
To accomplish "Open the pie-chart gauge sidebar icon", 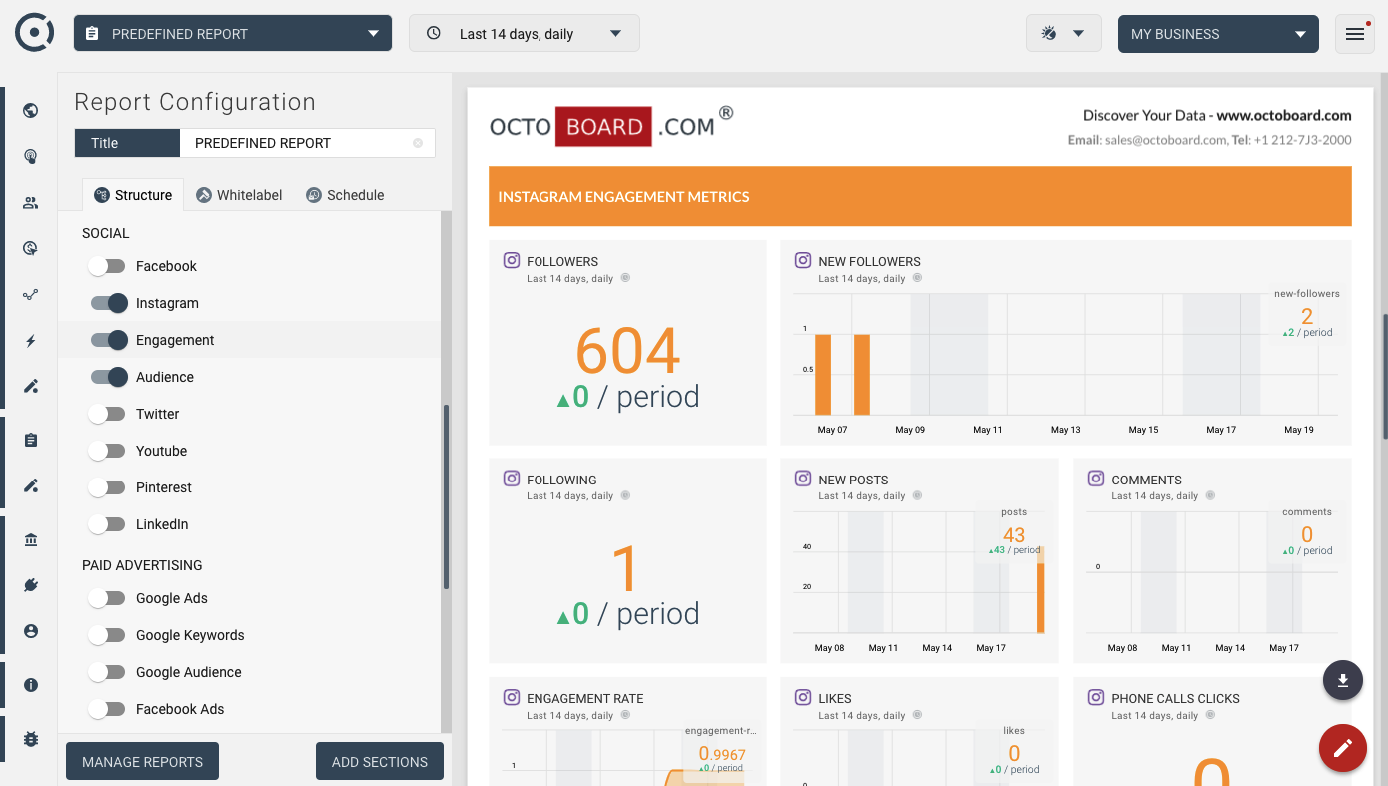I will [x=31, y=248].
